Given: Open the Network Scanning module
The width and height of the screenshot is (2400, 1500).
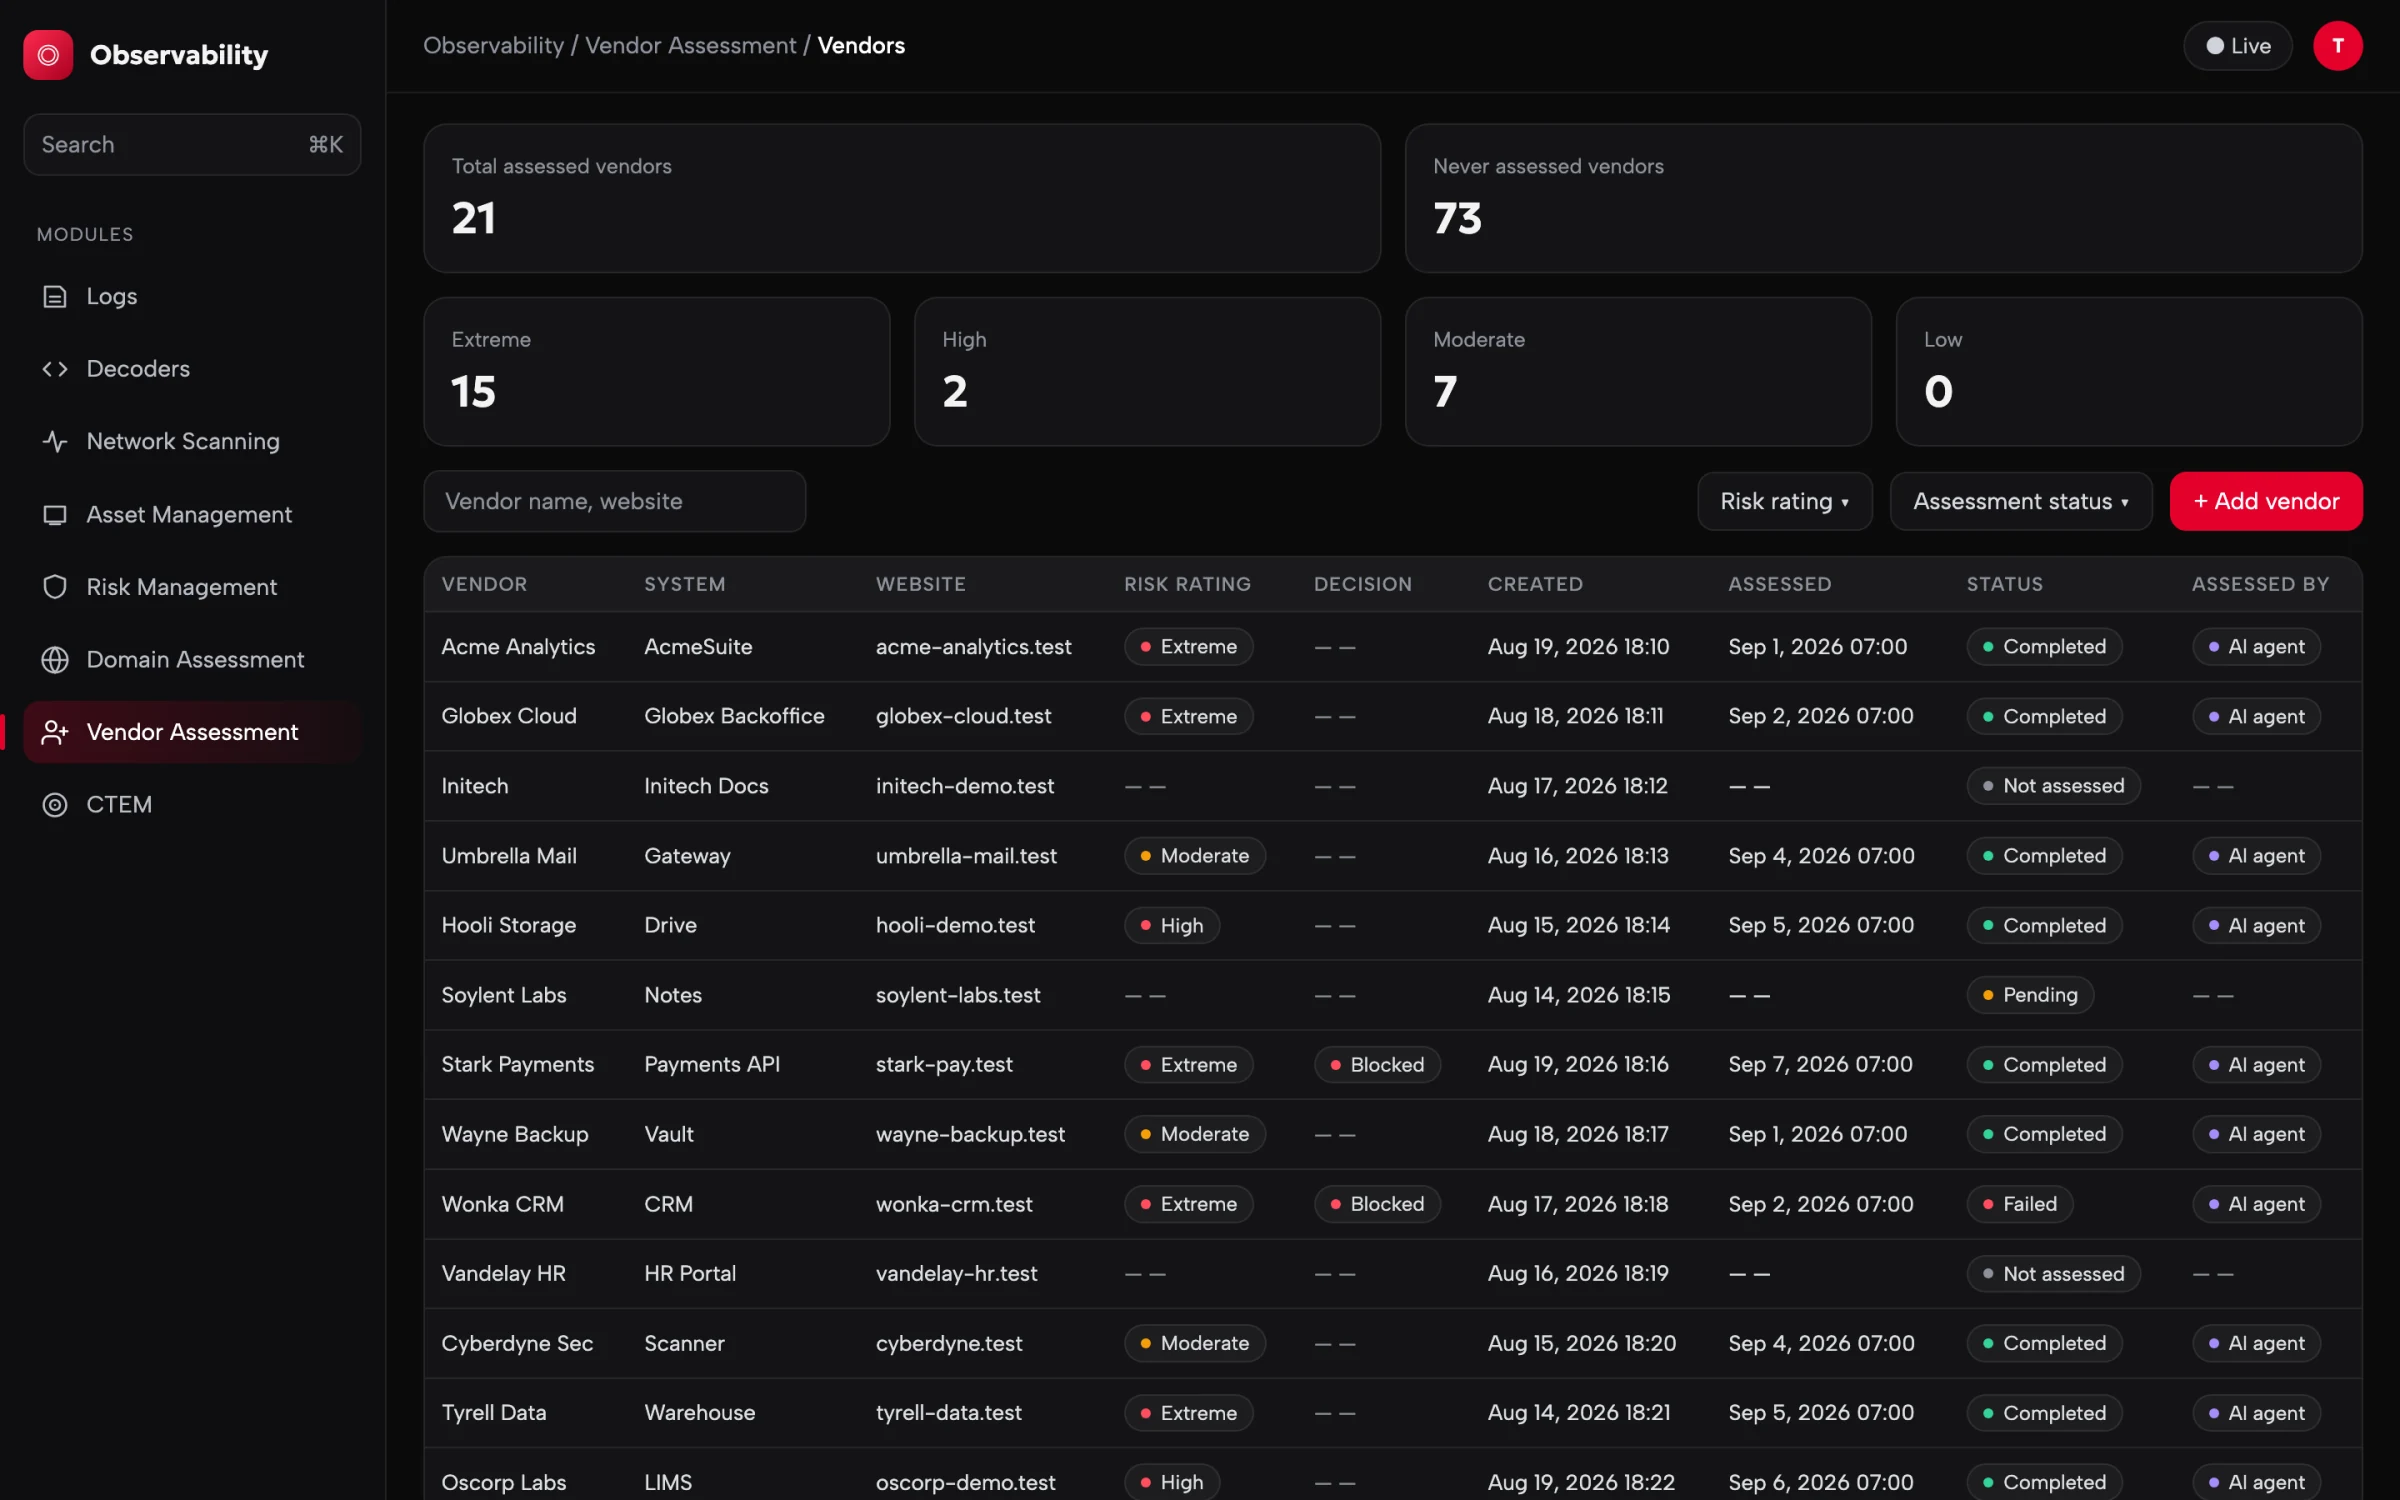Looking at the screenshot, I should [x=192, y=441].
